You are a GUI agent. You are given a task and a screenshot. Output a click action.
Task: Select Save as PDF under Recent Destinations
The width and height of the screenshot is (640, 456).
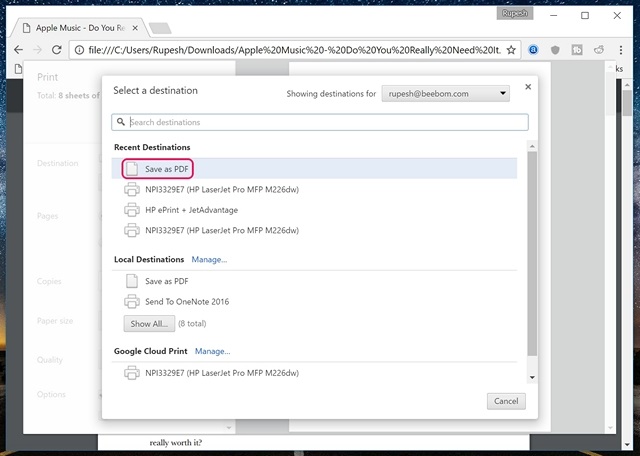166,168
